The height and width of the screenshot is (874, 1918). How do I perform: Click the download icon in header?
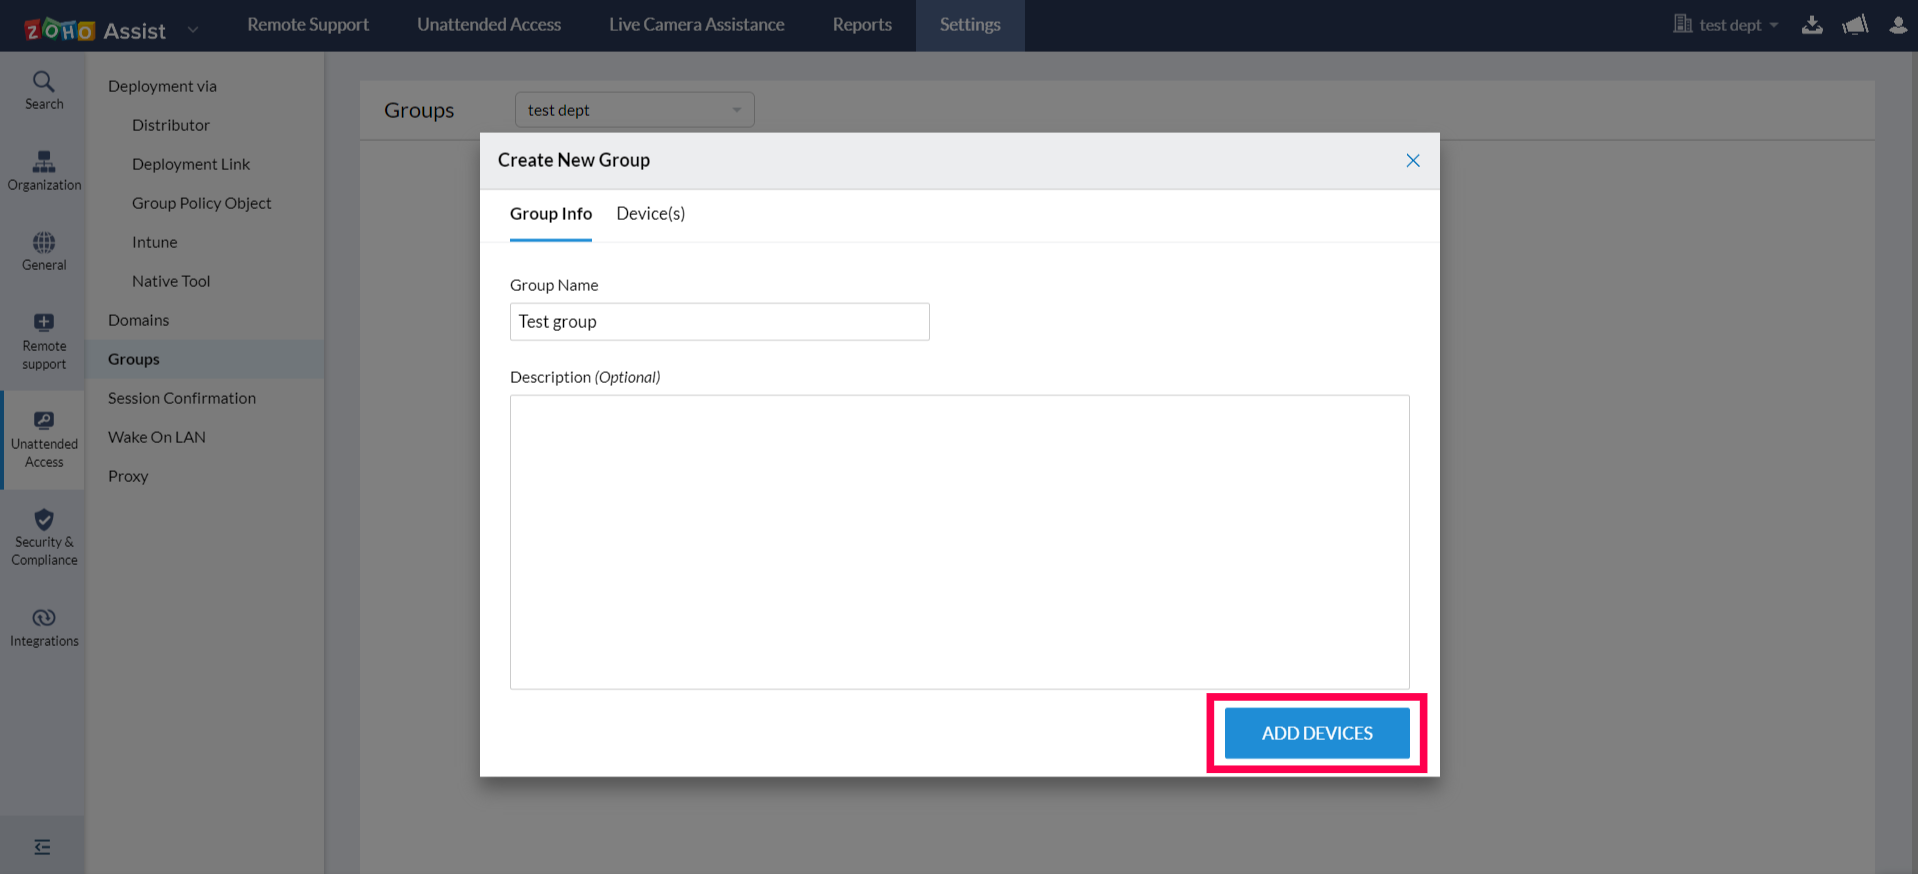(1812, 25)
